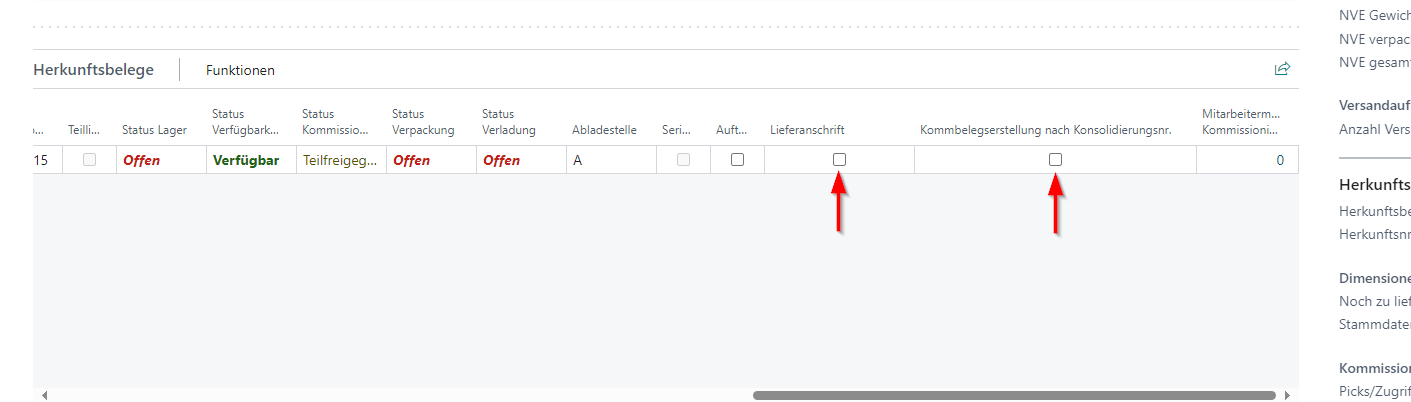Click the Lieferanschrift column header
Image resolution: width=1411 pixels, height=402 pixels.
[x=807, y=130]
